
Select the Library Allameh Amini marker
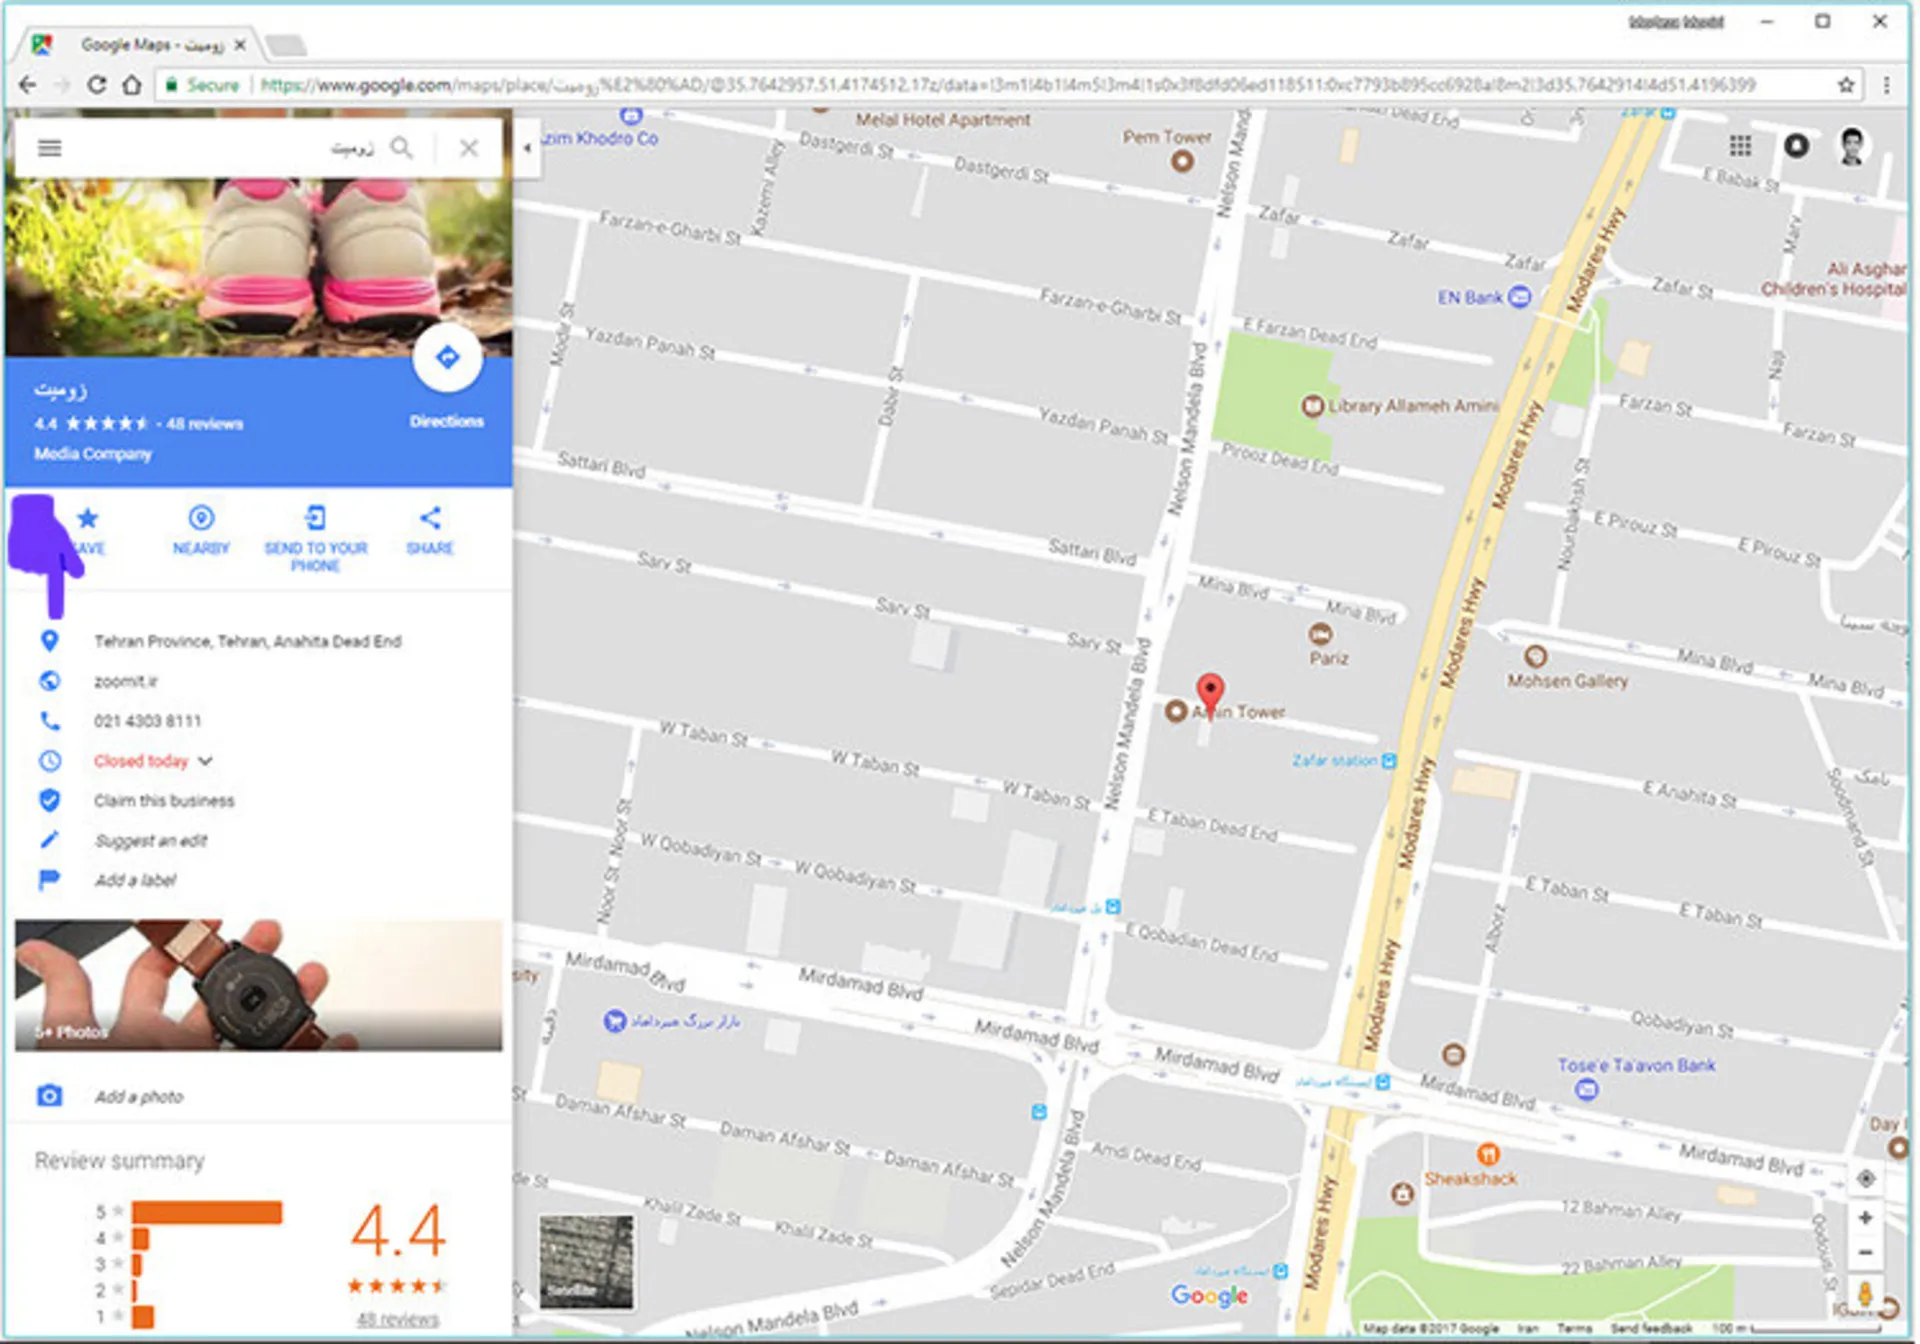click(1313, 406)
